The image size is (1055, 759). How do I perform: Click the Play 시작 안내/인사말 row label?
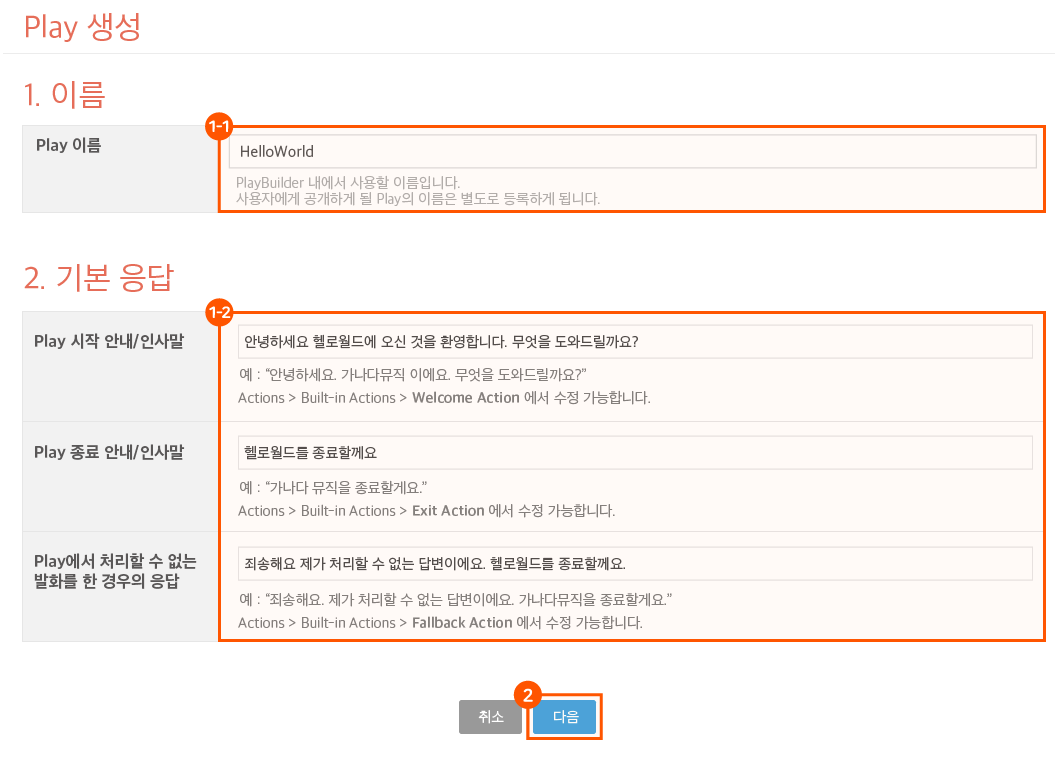109,342
